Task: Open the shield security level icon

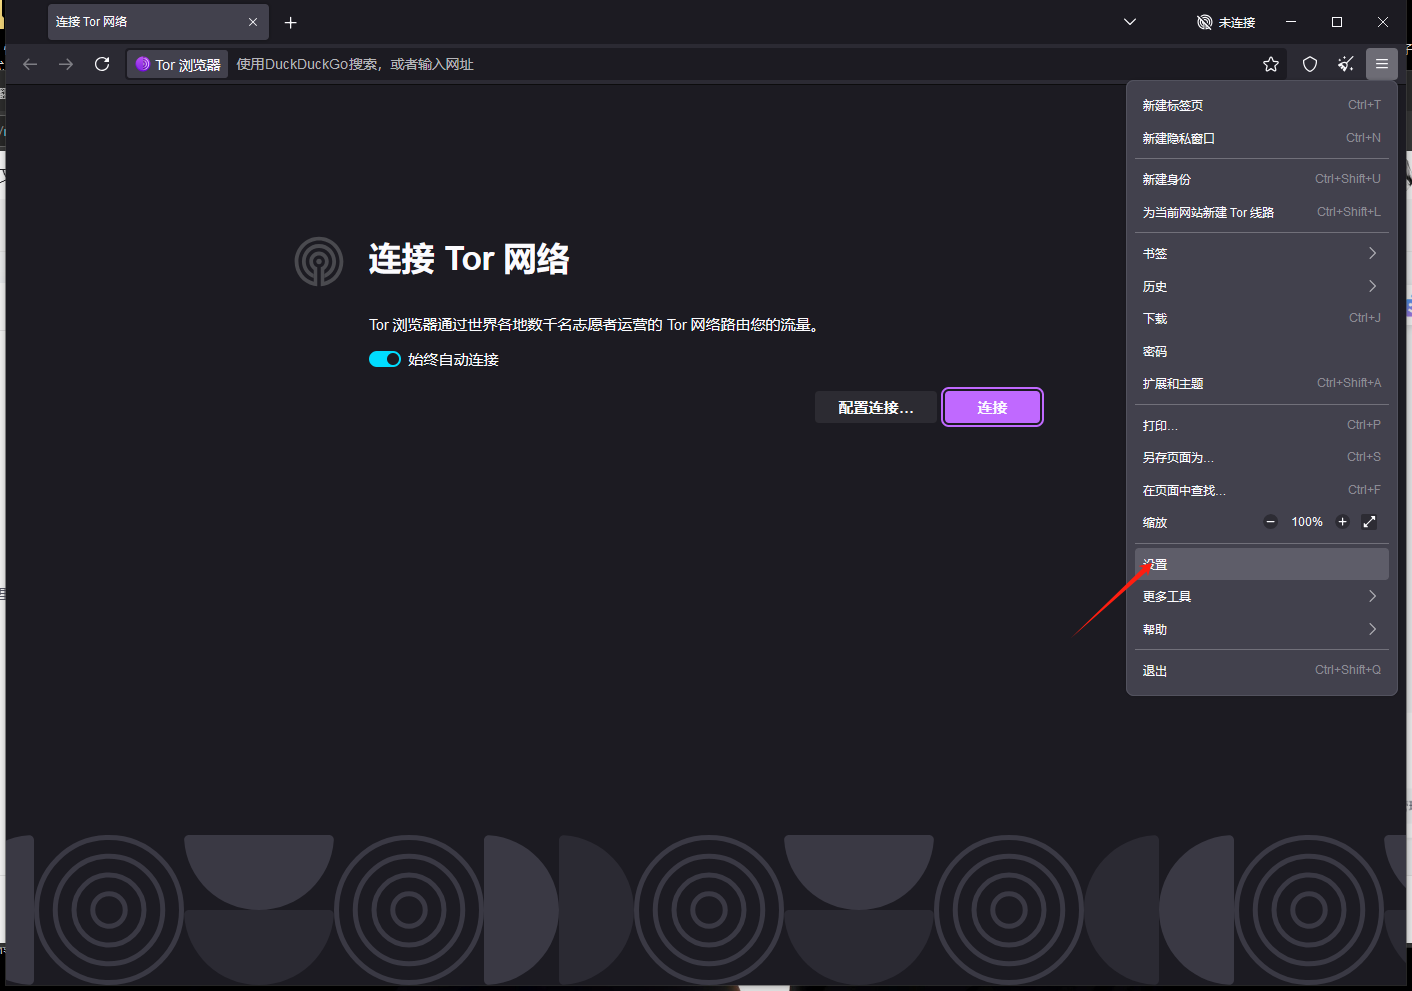Action: point(1310,64)
